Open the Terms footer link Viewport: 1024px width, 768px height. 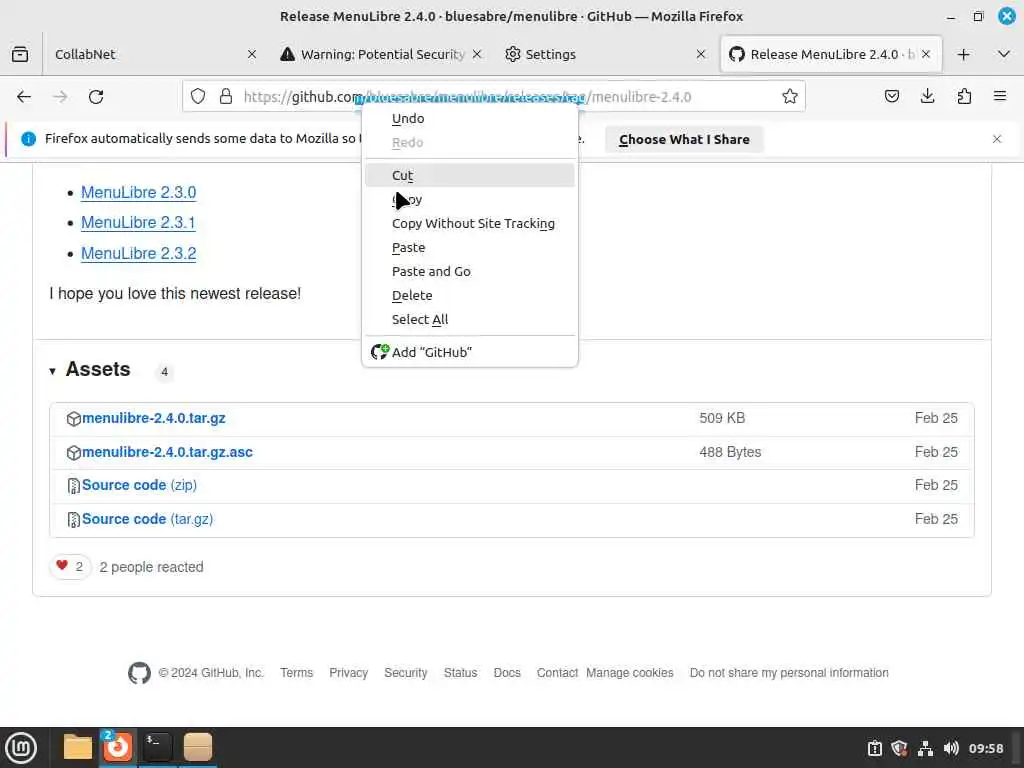coord(296,673)
